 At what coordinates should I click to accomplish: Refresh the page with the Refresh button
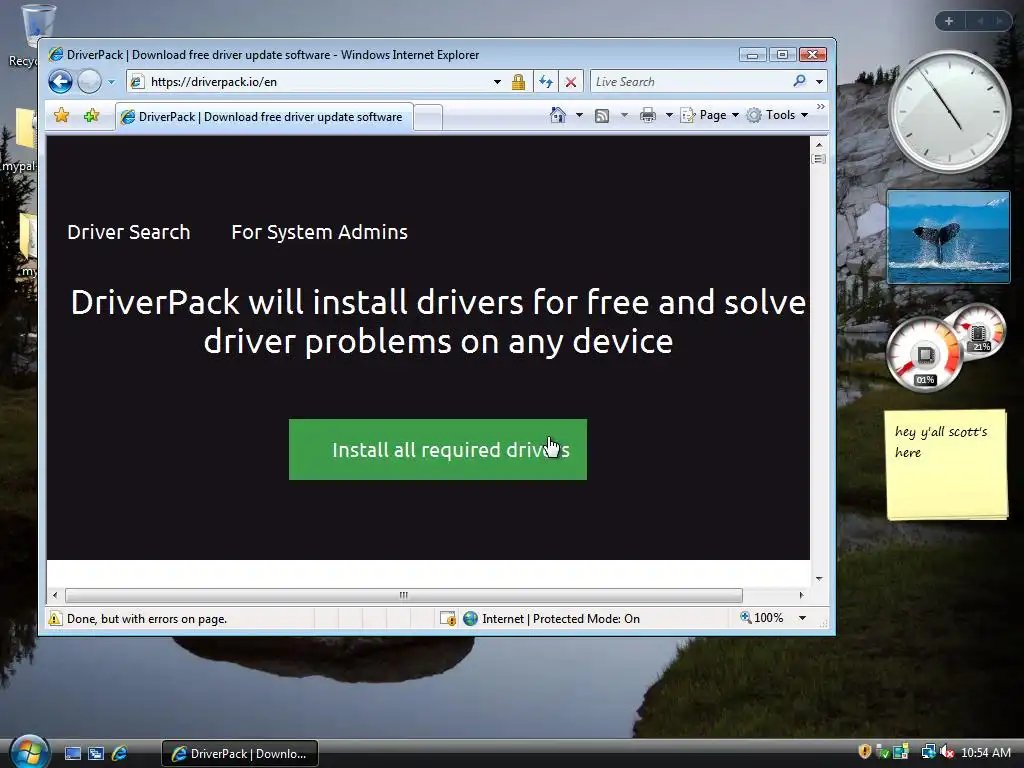click(x=546, y=82)
